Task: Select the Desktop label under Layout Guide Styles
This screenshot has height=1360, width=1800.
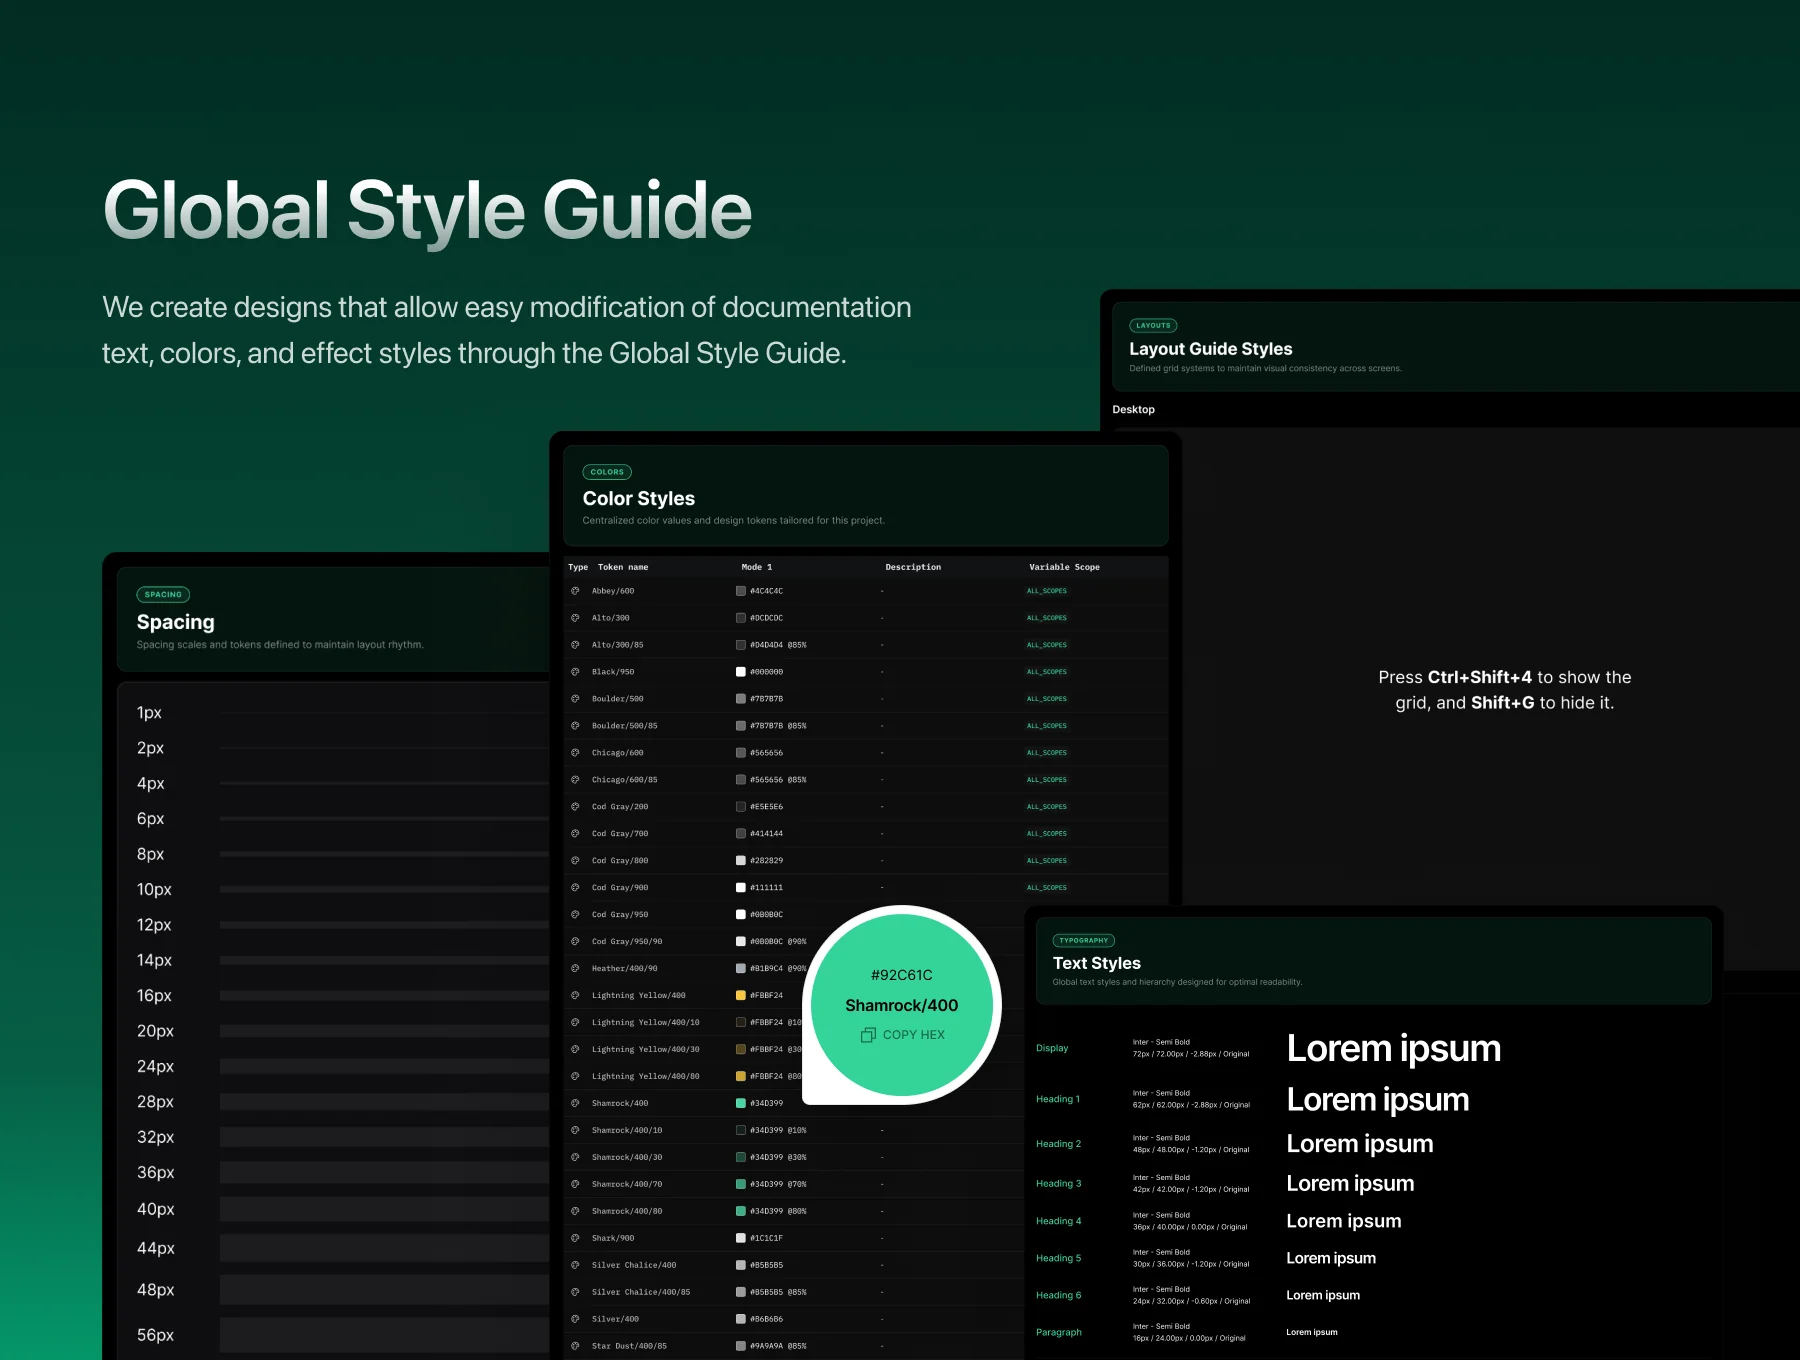Action: coord(1133,410)
